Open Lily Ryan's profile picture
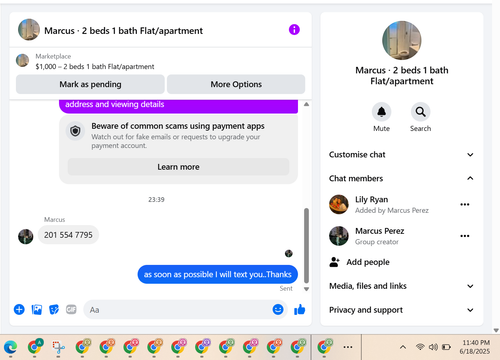 tap(339, 204)
